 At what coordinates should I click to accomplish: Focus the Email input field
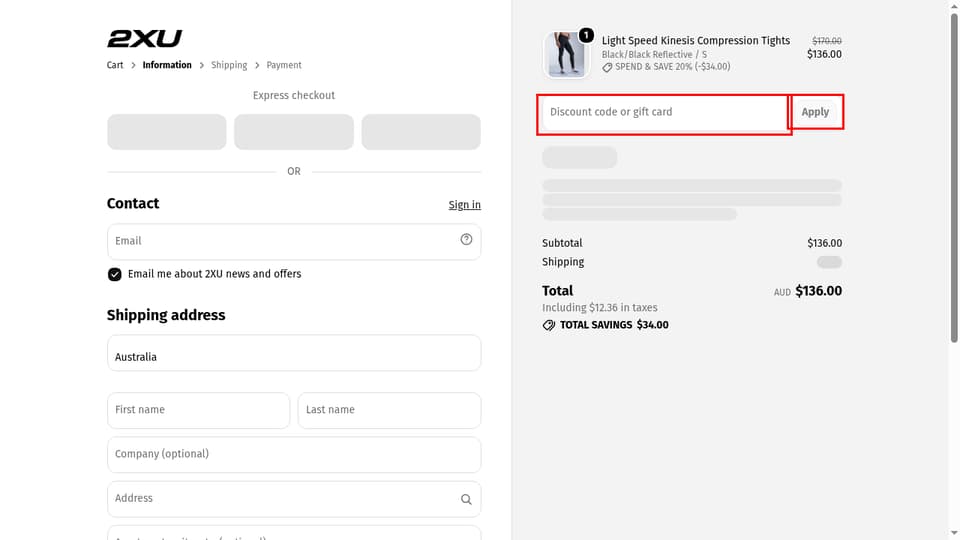click(294, 241)
